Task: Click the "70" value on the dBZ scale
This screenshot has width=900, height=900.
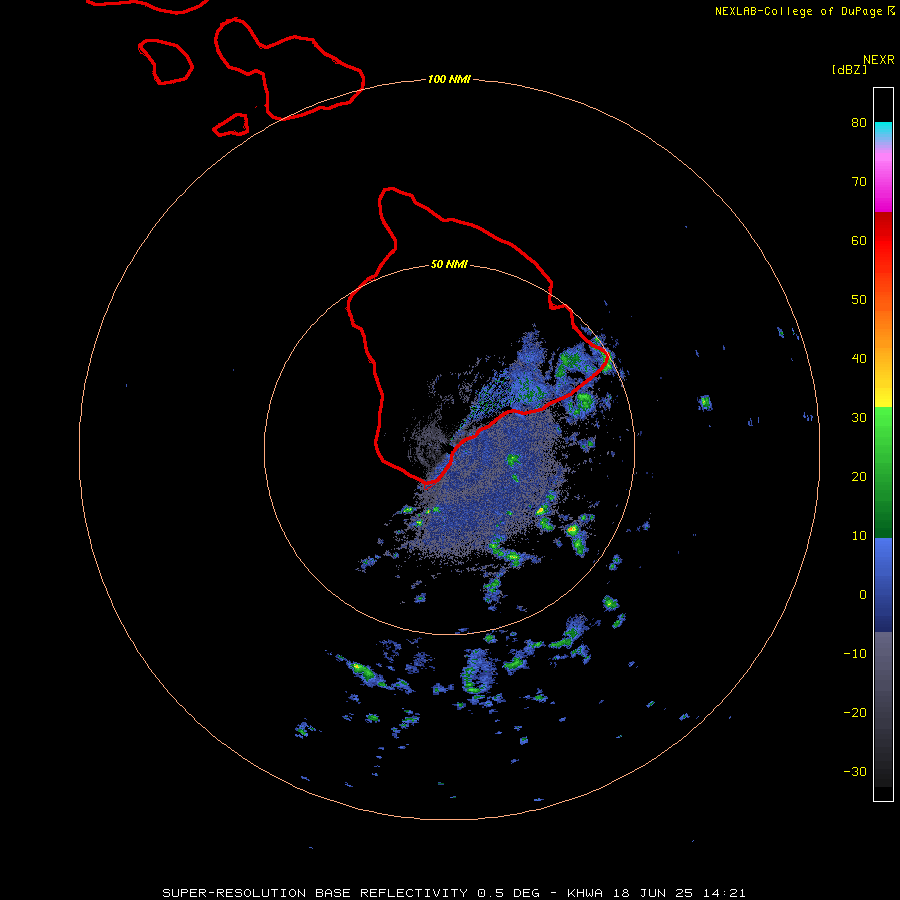Action: [x=859, y=182]
